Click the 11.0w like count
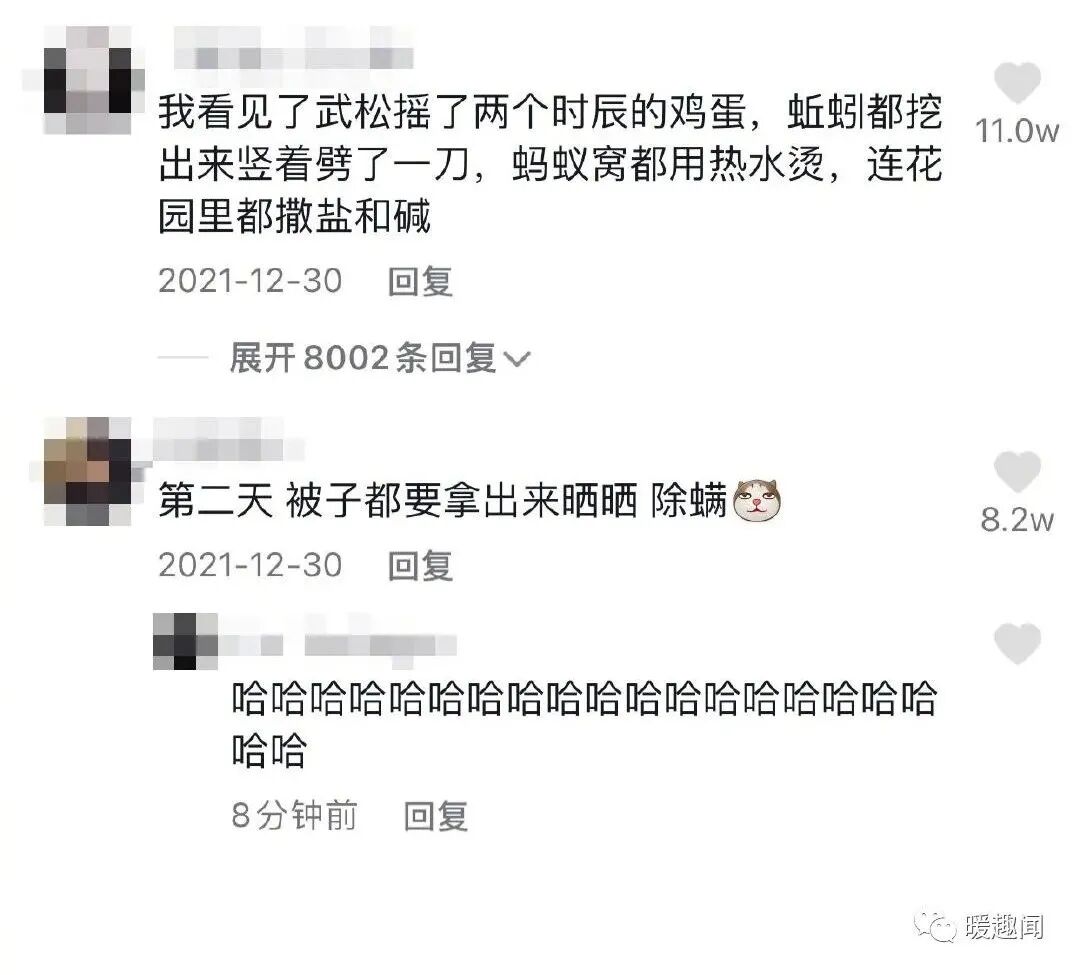This screenshot has width=1080, height=975. (x=1017, y=131)
